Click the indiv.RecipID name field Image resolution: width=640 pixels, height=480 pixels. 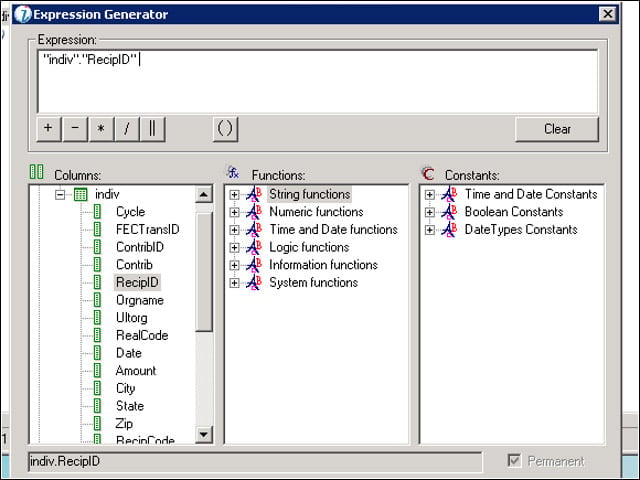[x=255, y=462]
